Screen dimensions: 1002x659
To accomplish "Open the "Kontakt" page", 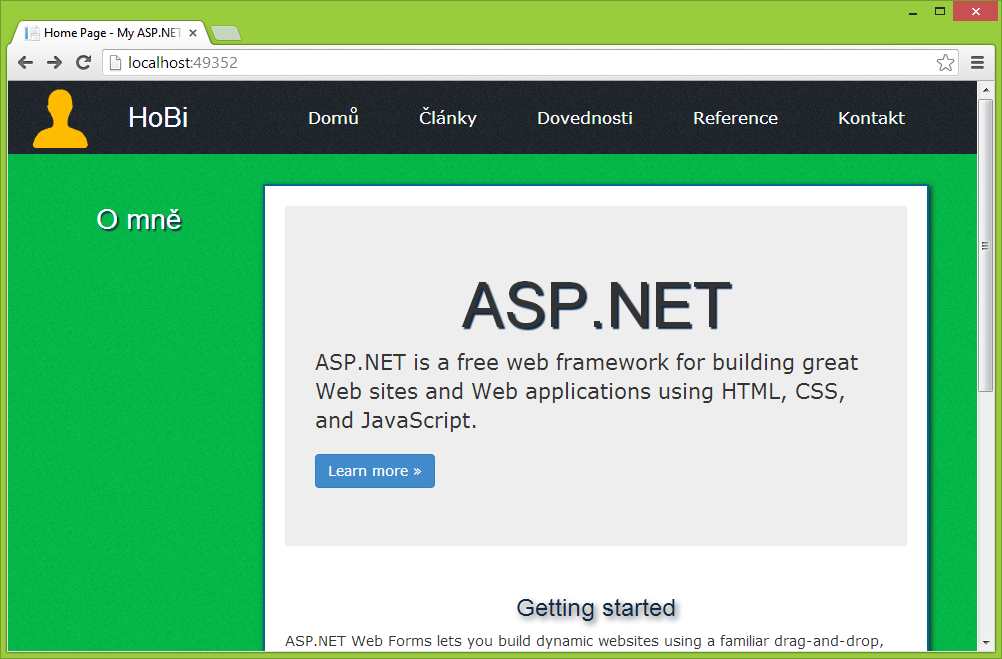I will (x=870, y=118).
